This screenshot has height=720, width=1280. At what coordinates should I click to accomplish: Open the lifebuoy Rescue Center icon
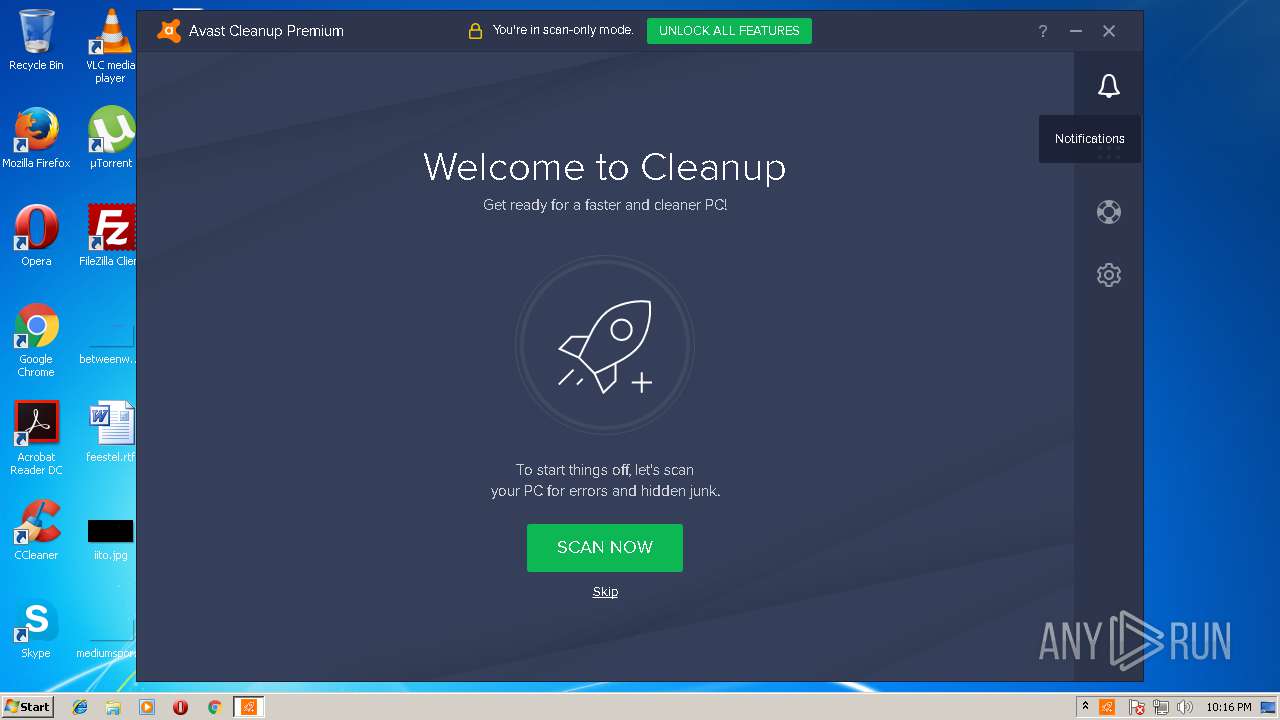click(x=1108, y=212)
